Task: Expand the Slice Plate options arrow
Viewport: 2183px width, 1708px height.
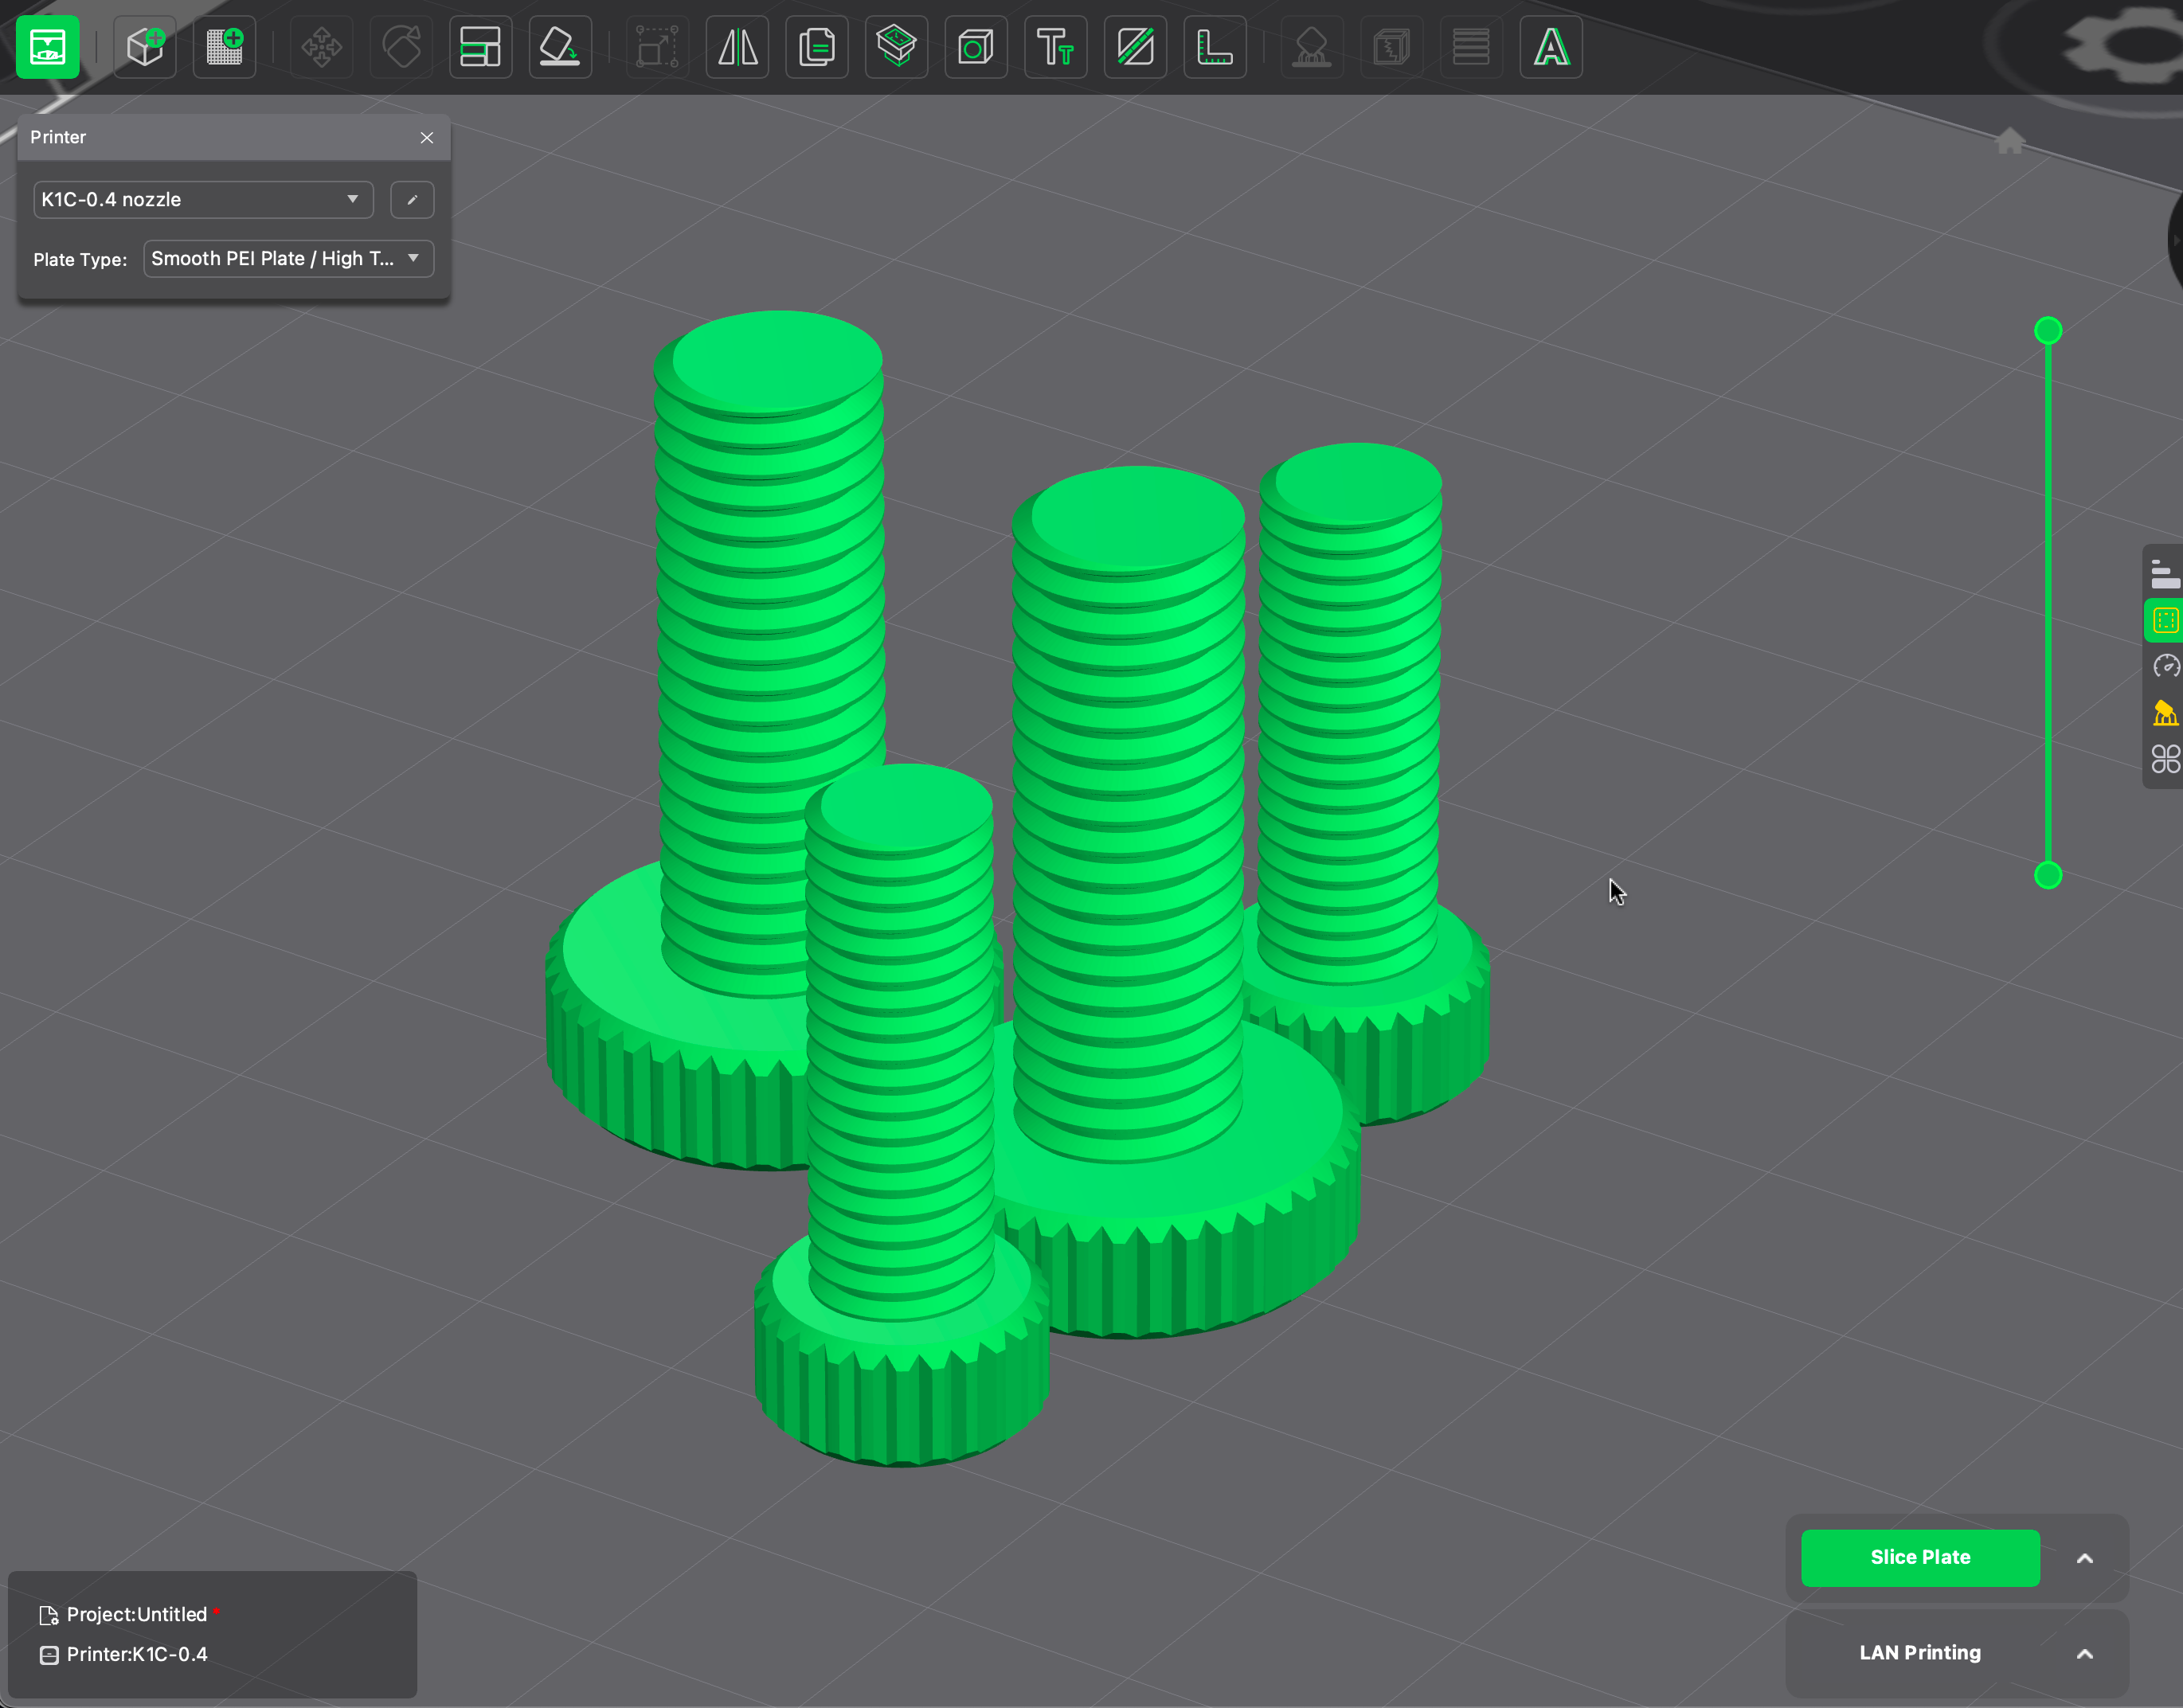Action: click(2085, 1558)
